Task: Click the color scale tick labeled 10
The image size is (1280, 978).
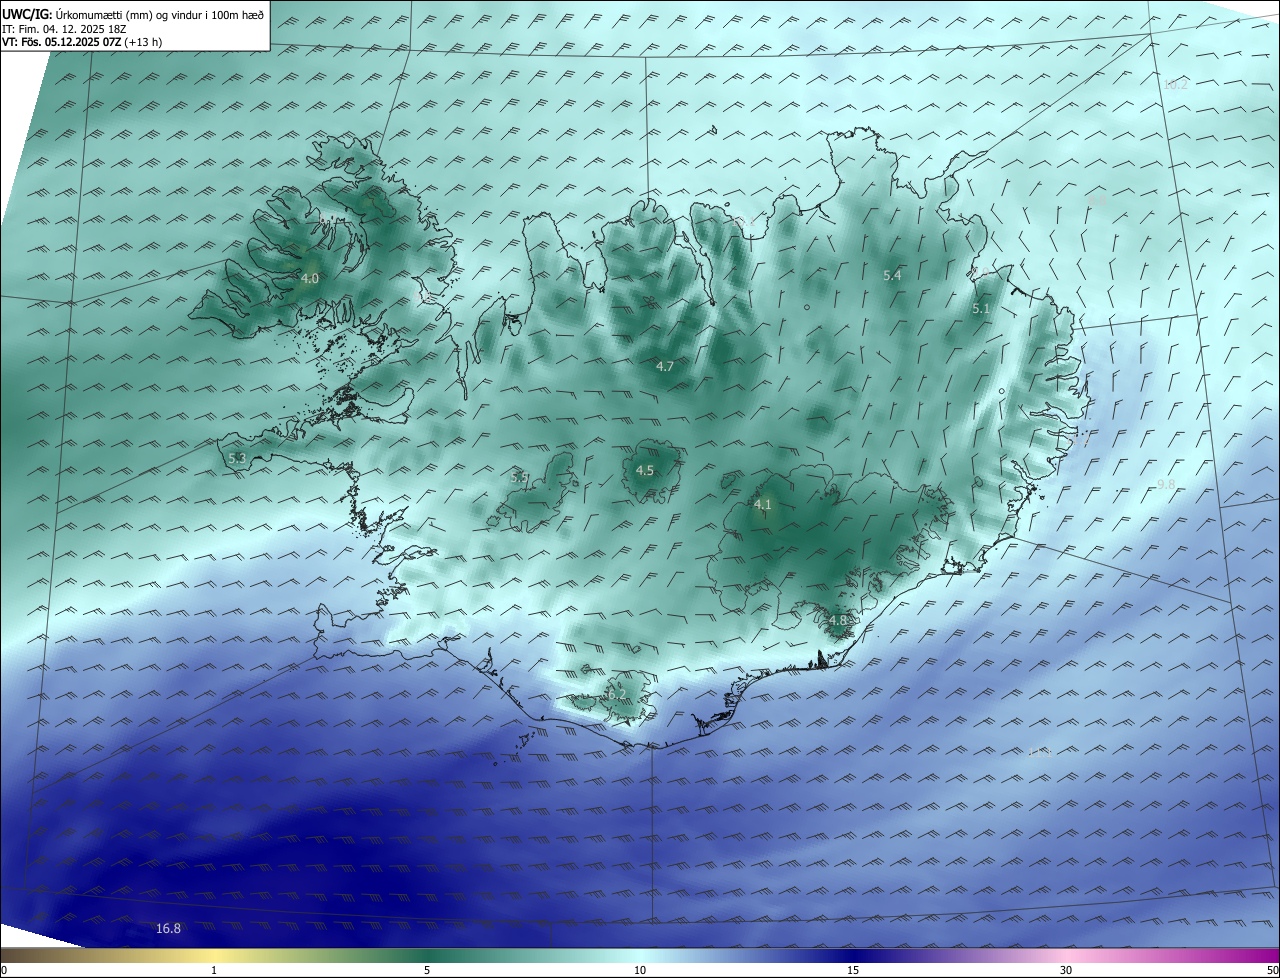Action: click(640, 970)
